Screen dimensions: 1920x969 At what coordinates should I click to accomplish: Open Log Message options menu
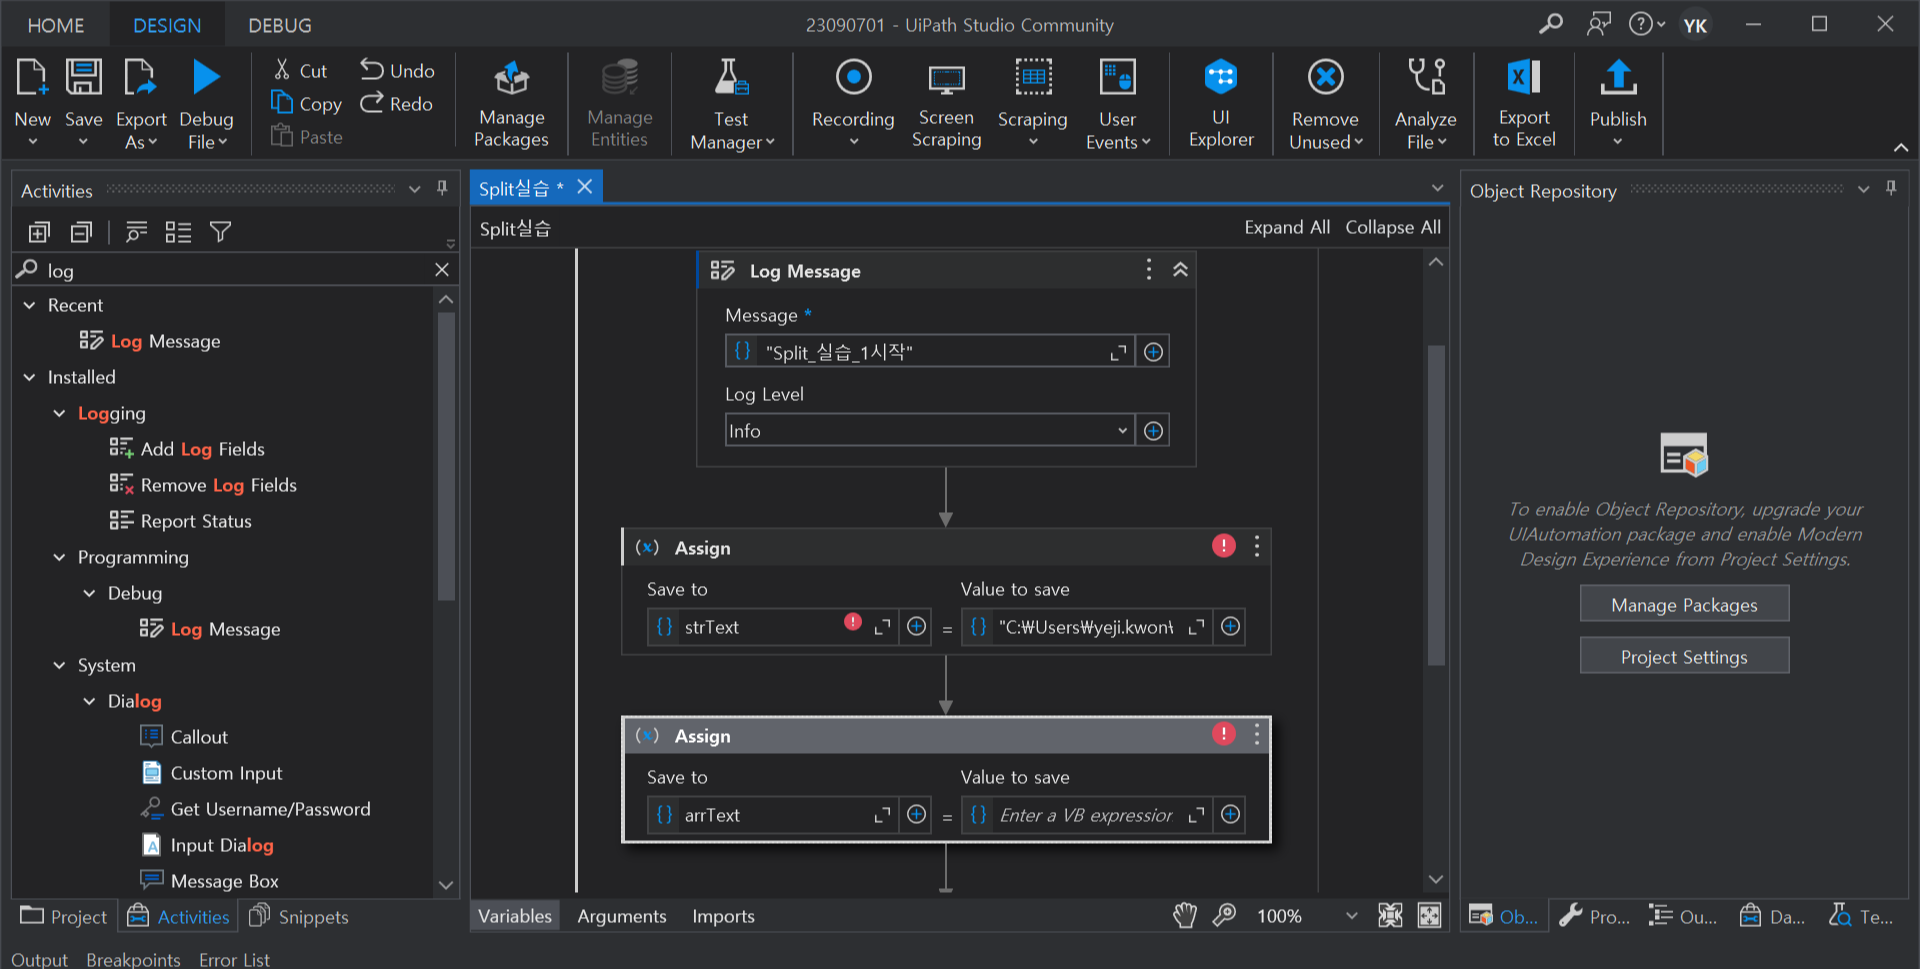click(x=1148, y=270)
